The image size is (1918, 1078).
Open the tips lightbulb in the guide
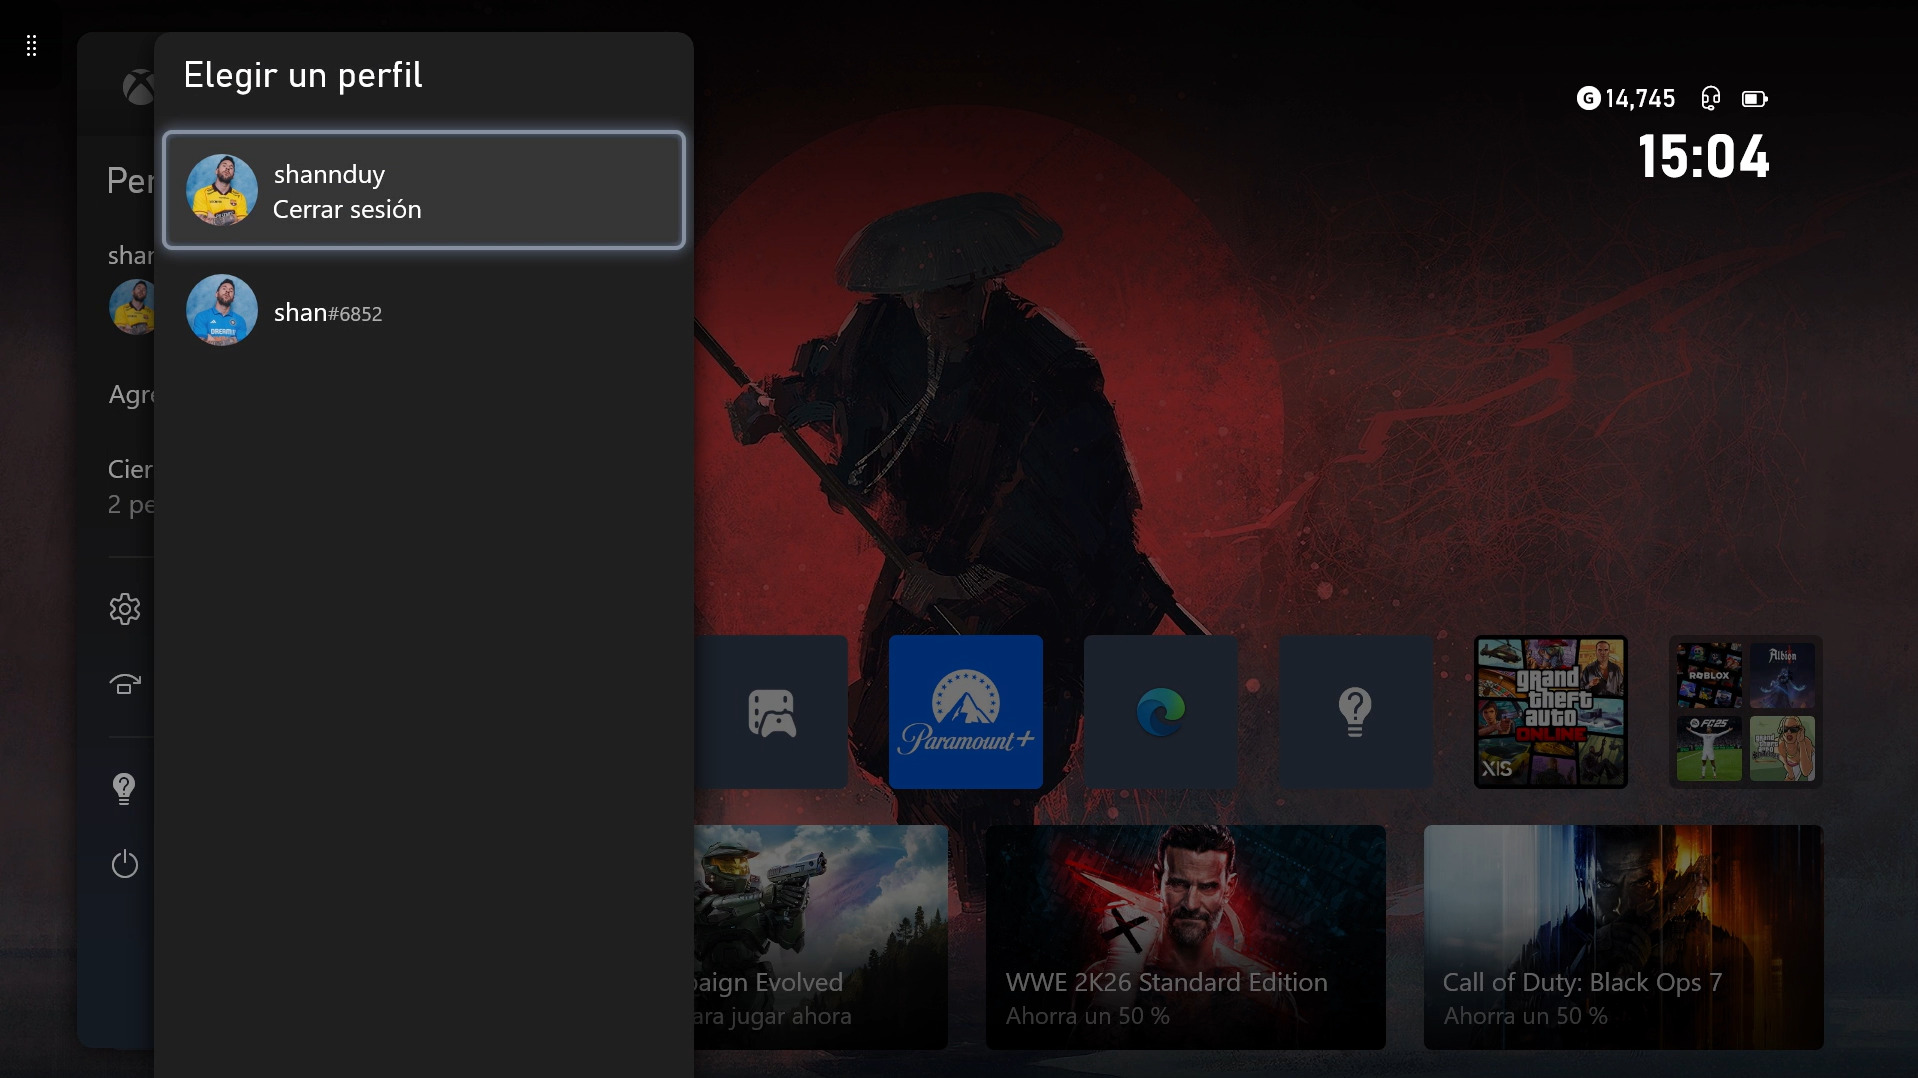click(124, 789)
